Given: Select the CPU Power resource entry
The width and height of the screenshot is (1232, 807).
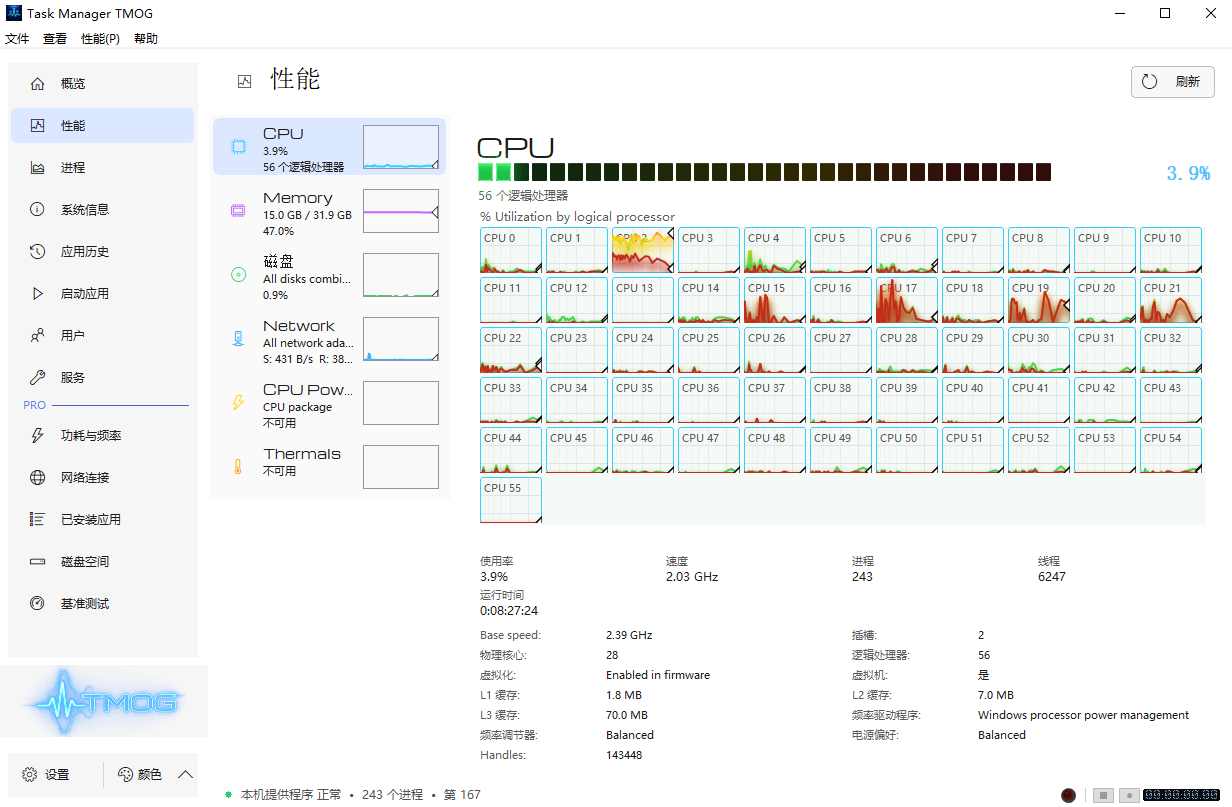Looking at the screenshot, I should coord(329,403).
